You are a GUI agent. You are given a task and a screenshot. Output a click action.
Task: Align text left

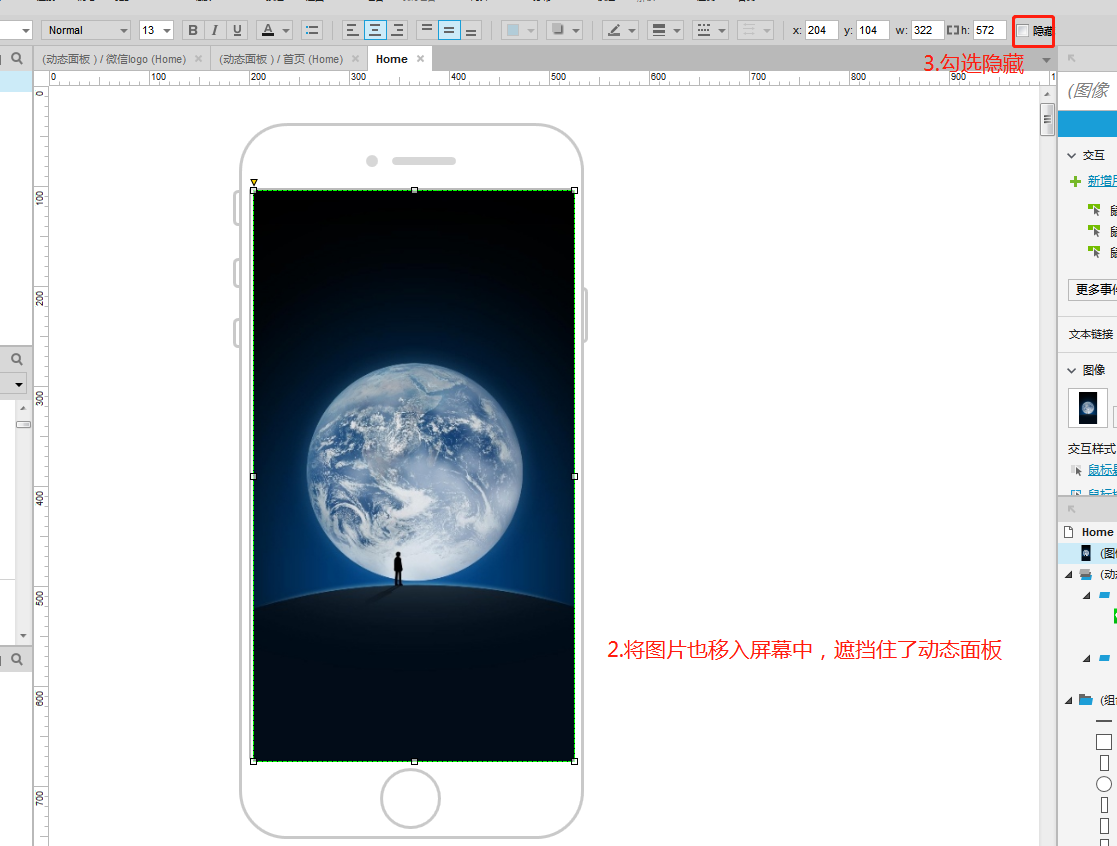point(353,30)
